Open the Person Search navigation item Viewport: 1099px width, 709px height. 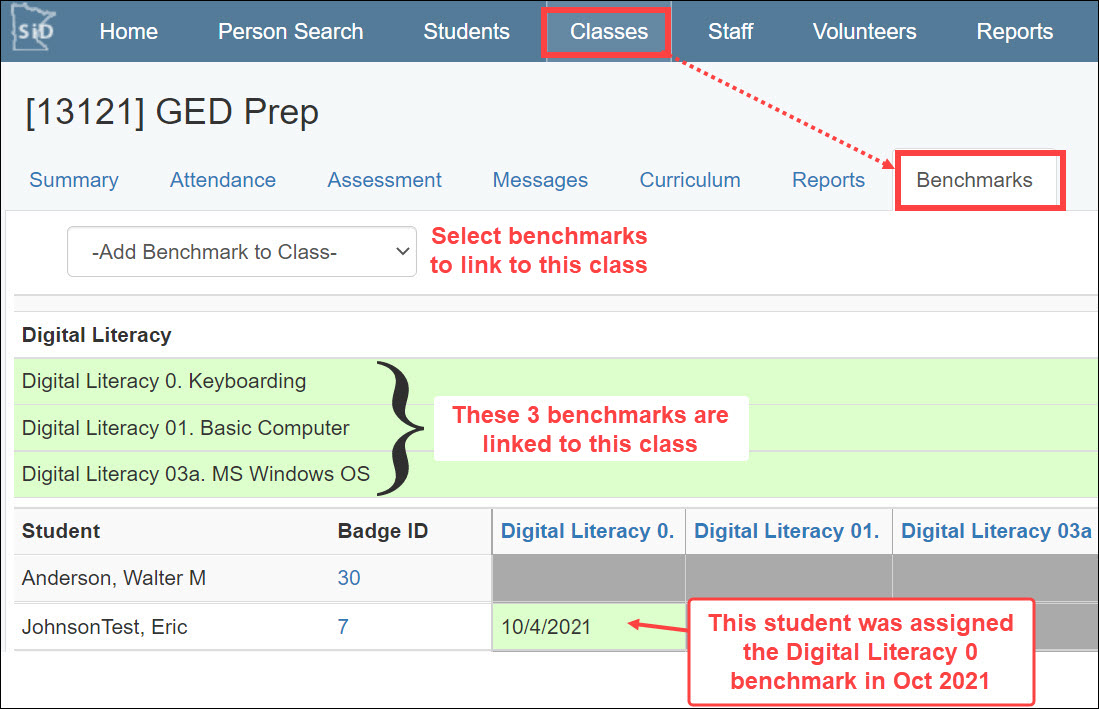(x=290, y=31)
